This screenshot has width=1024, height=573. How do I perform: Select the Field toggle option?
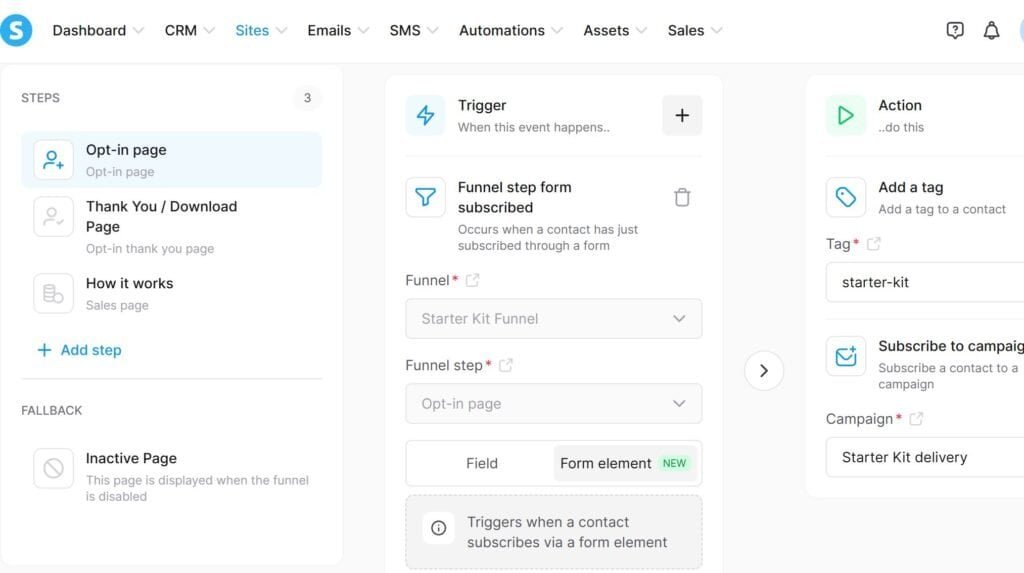pyautogui.click(x=481, y=463)
